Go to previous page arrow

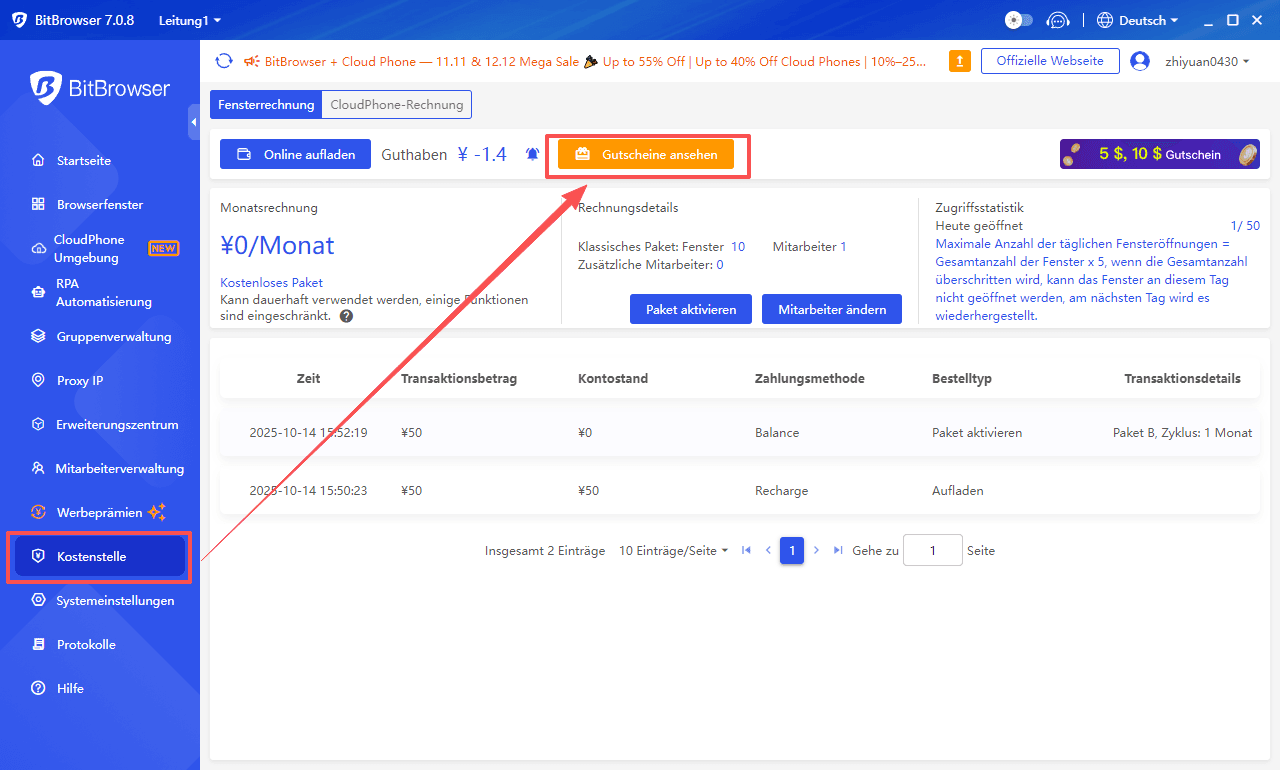click(768, 550)
